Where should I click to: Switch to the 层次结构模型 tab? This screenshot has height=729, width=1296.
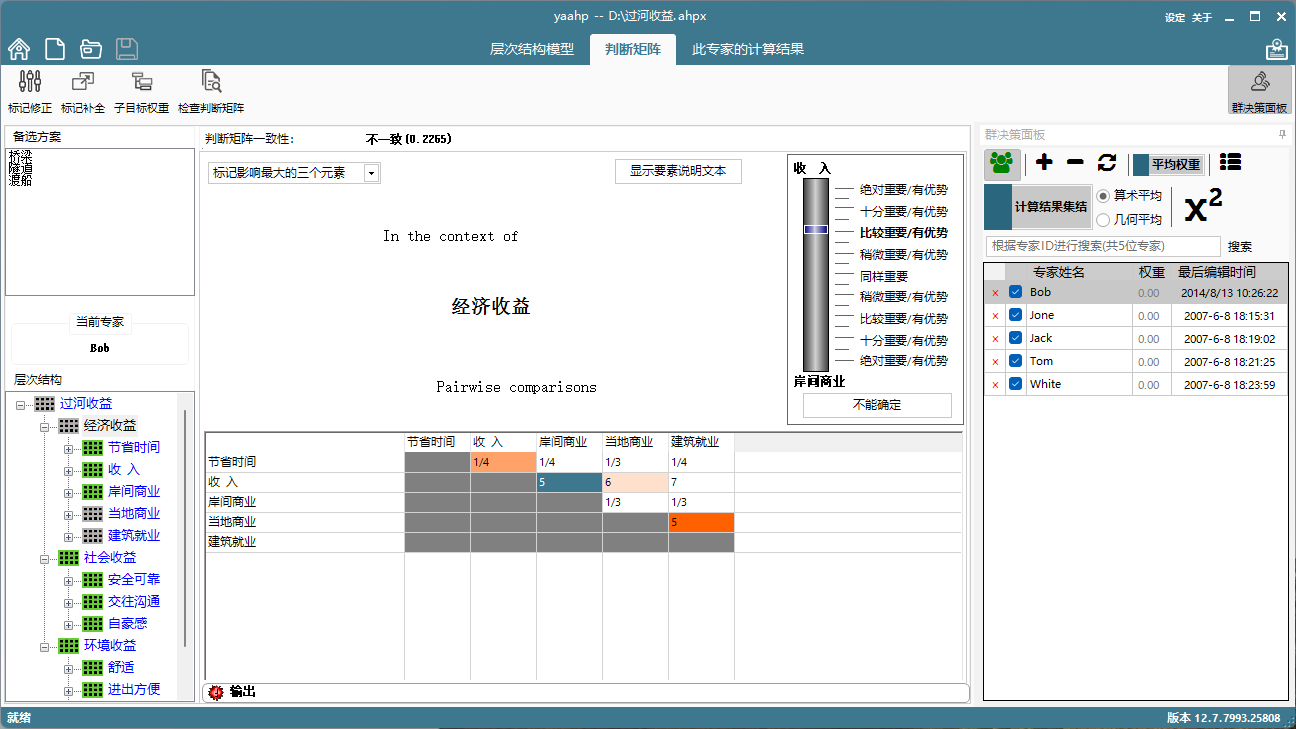tap(531, 49)
